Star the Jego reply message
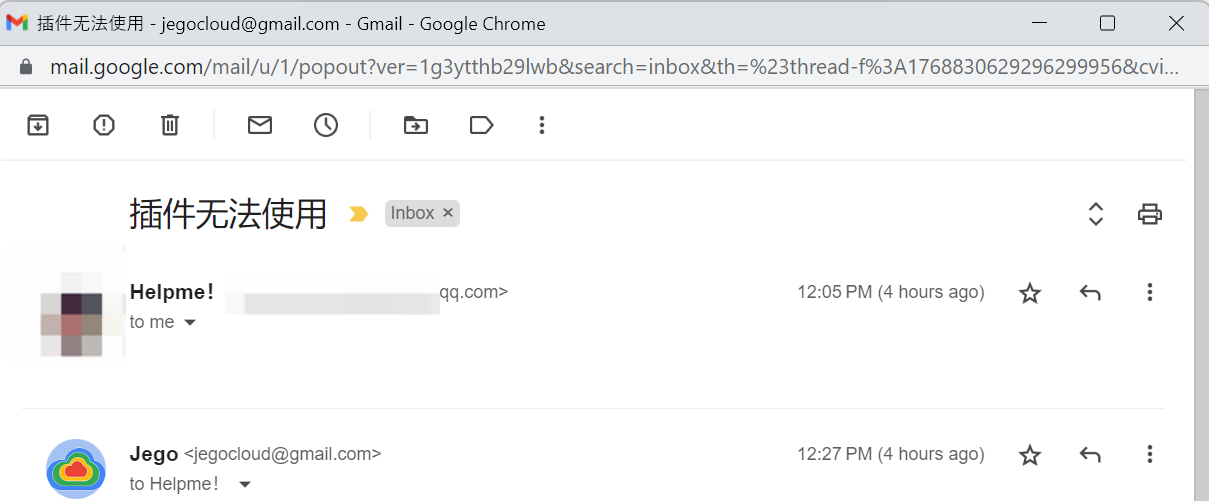1209x501 pixels. [1030, 455]
